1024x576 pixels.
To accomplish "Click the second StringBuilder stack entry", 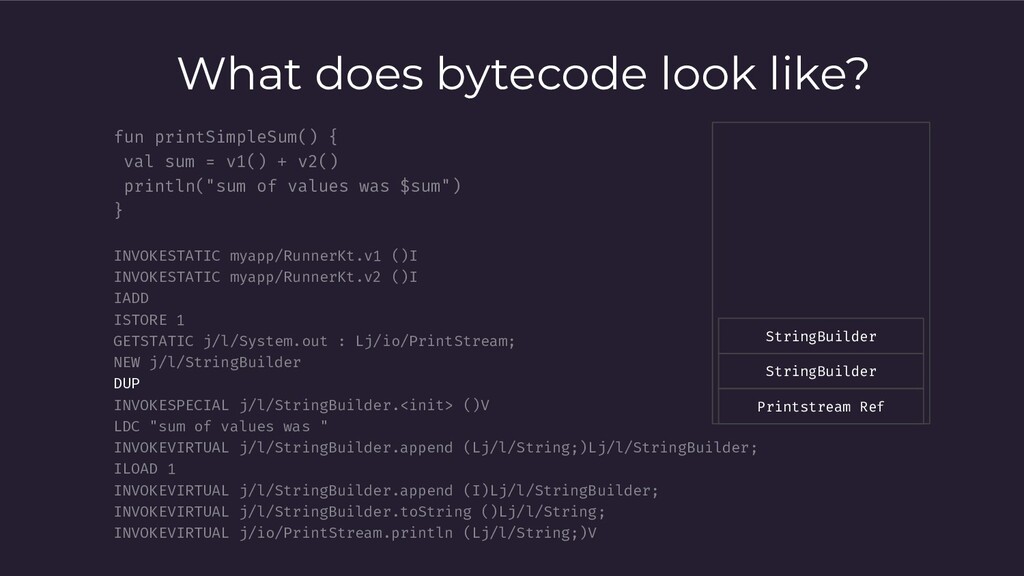I will pyautogui.click(x=821, y=371).
